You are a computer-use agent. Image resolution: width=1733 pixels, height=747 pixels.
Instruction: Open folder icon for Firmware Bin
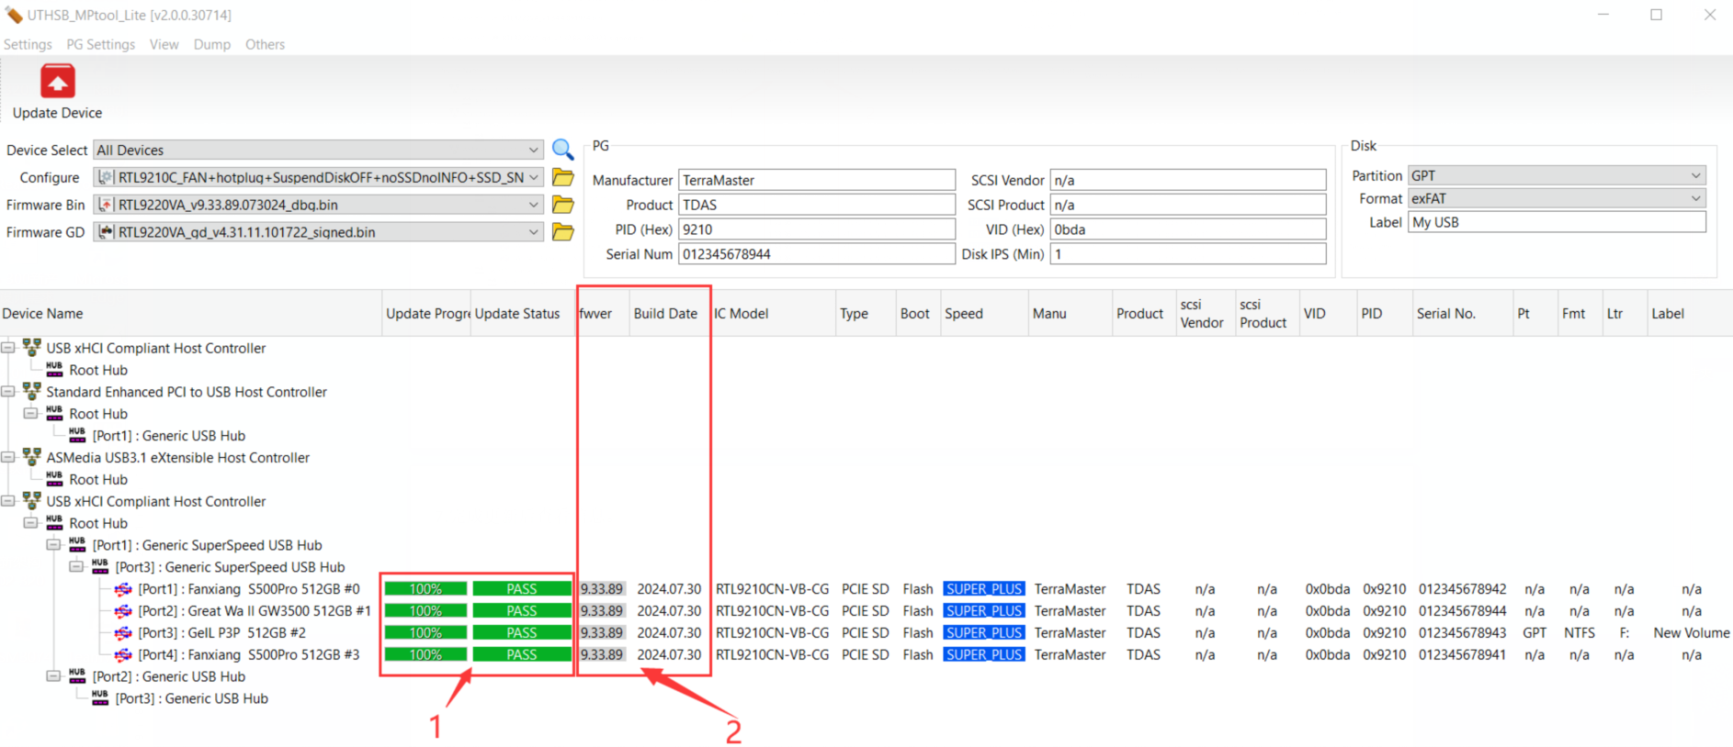[x=563, y=205]
